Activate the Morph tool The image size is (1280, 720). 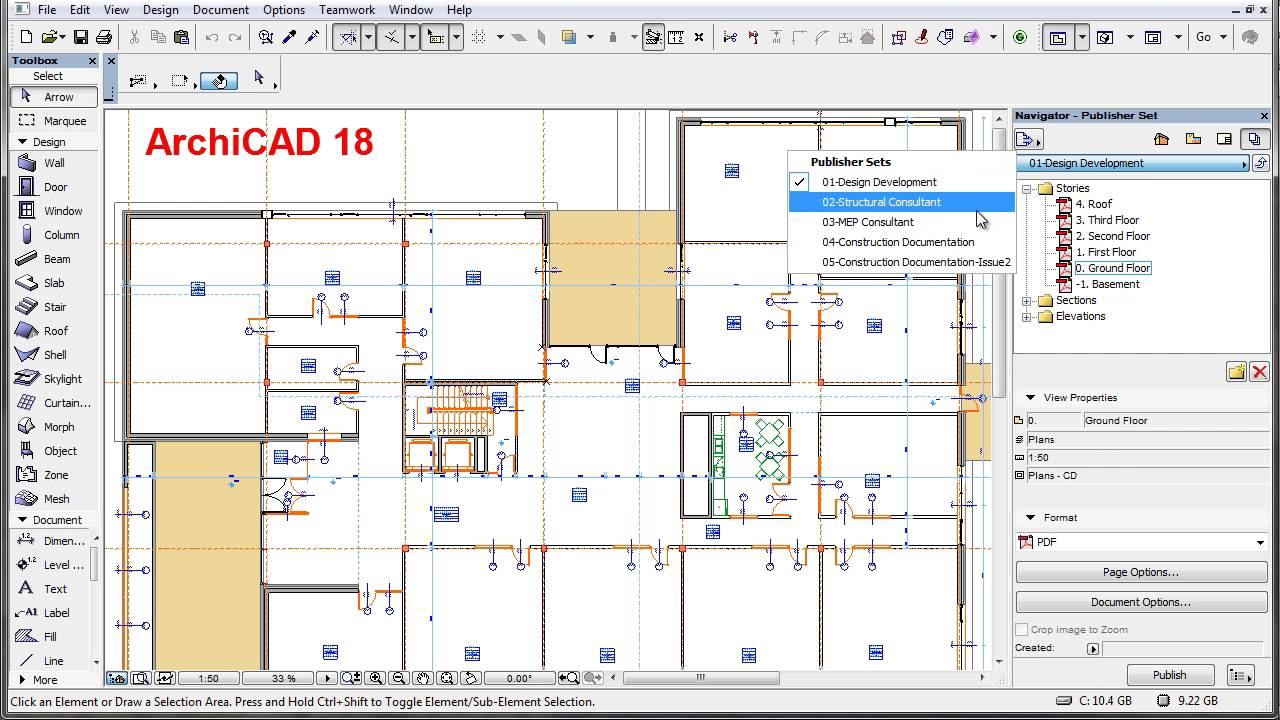click(55, 427)
